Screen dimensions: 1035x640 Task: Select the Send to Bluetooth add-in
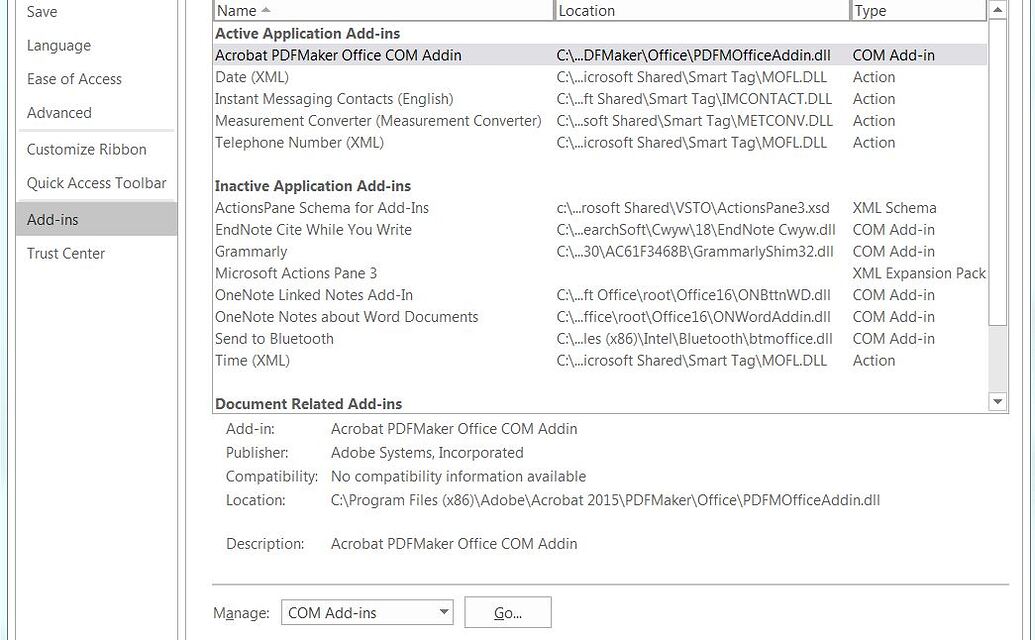274,338
